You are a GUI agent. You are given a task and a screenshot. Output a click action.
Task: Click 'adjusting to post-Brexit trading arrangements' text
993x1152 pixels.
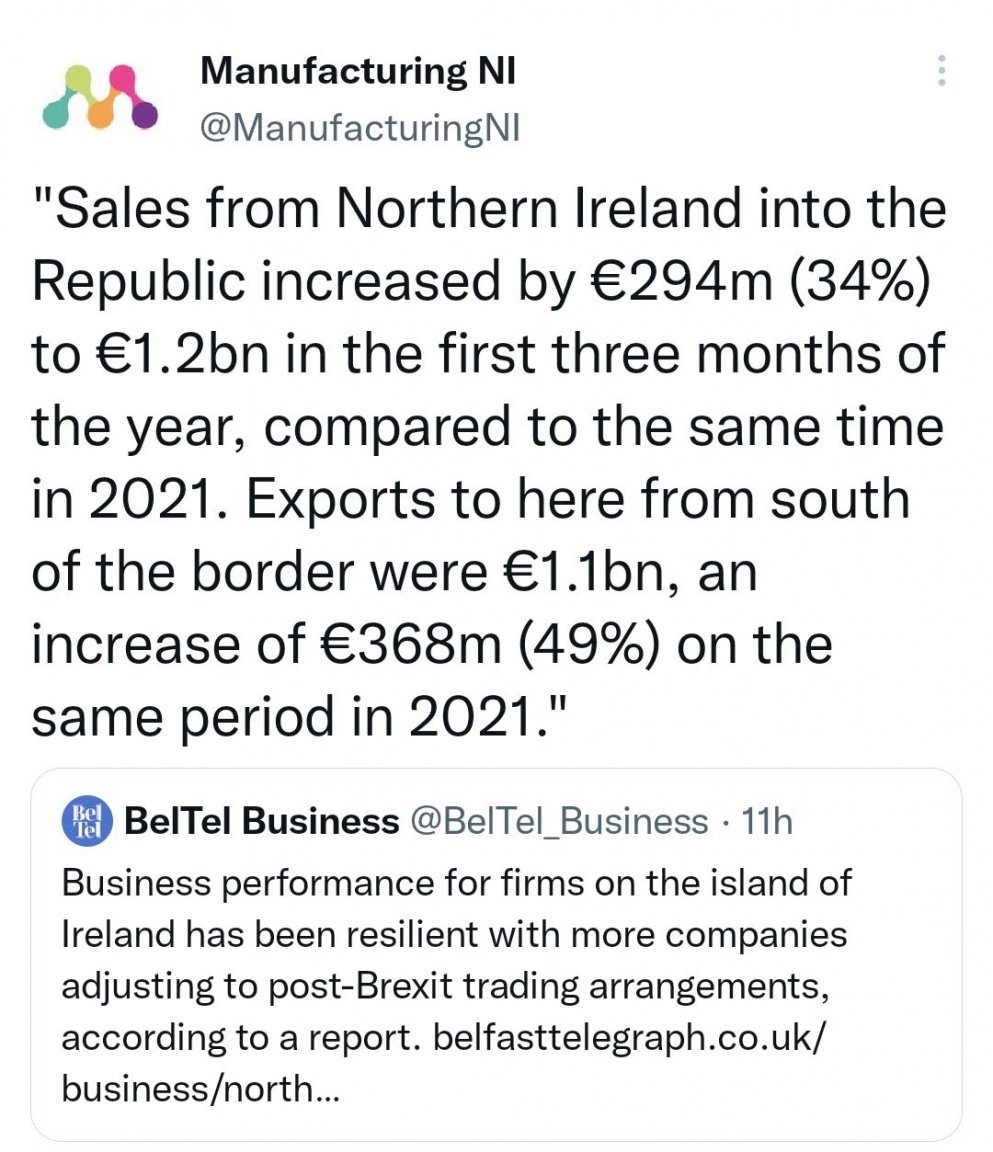pyautogui.click(x=446, y=986)
